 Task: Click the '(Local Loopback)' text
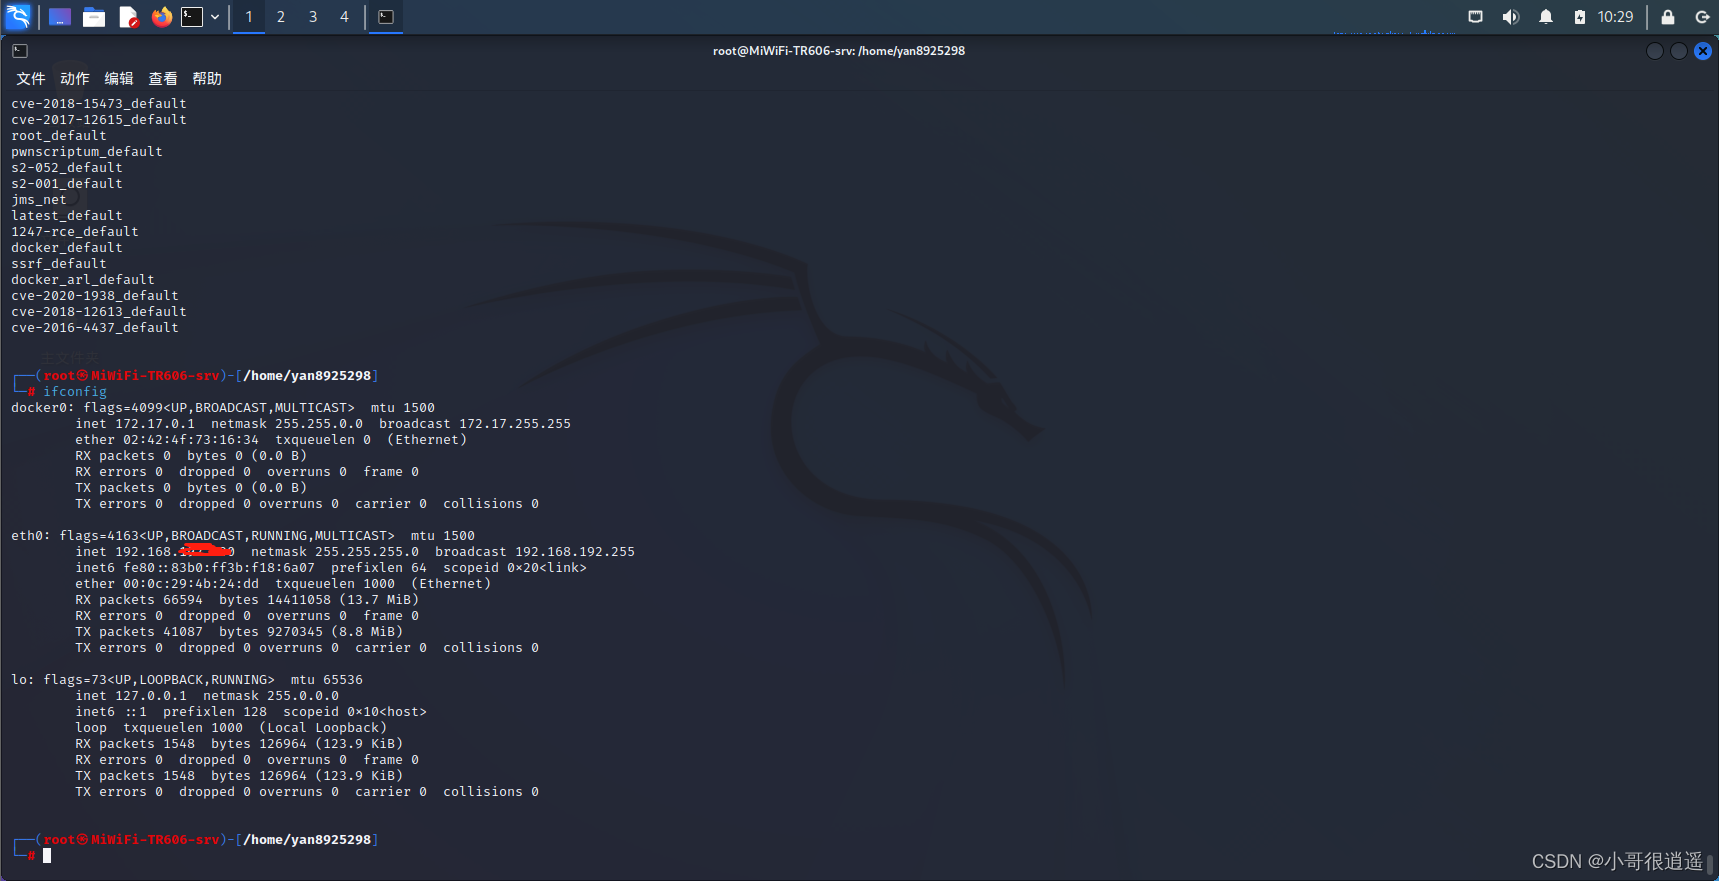click(x=323, y=728)
